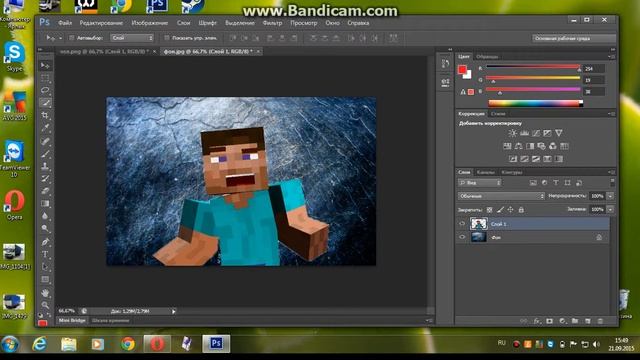
Task: Toggle lock transparent pixels
Action: (489, 210)
